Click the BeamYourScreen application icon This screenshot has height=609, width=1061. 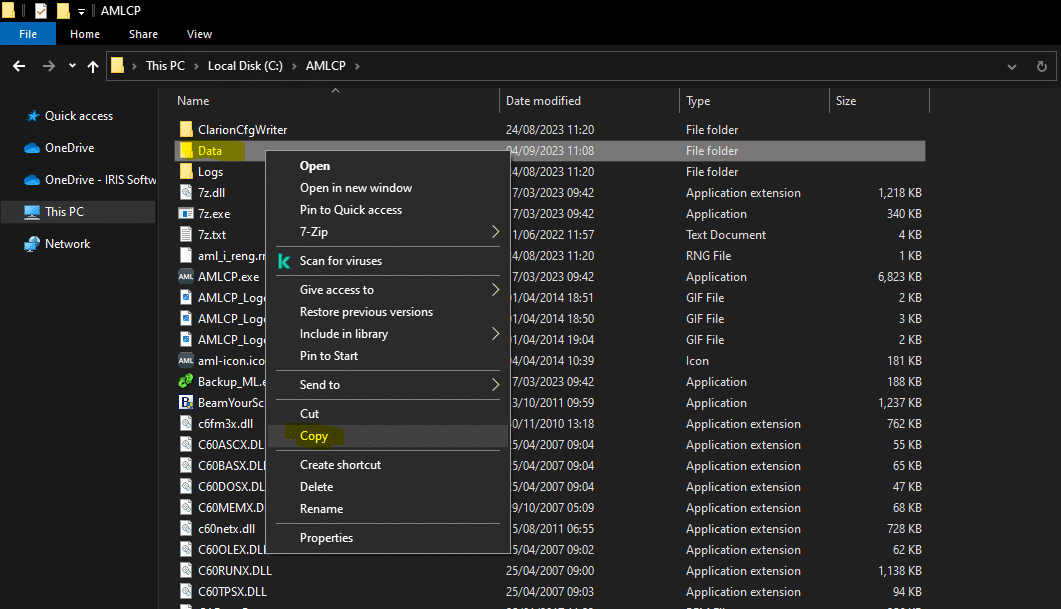[x=186, y=402]
